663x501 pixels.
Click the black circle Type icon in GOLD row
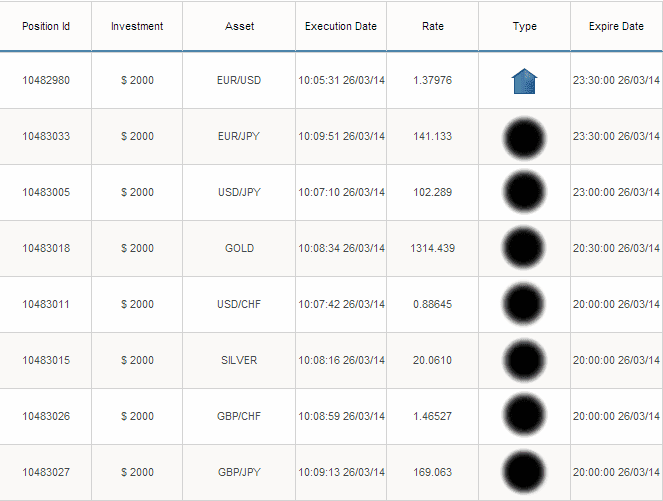(523, 248)
